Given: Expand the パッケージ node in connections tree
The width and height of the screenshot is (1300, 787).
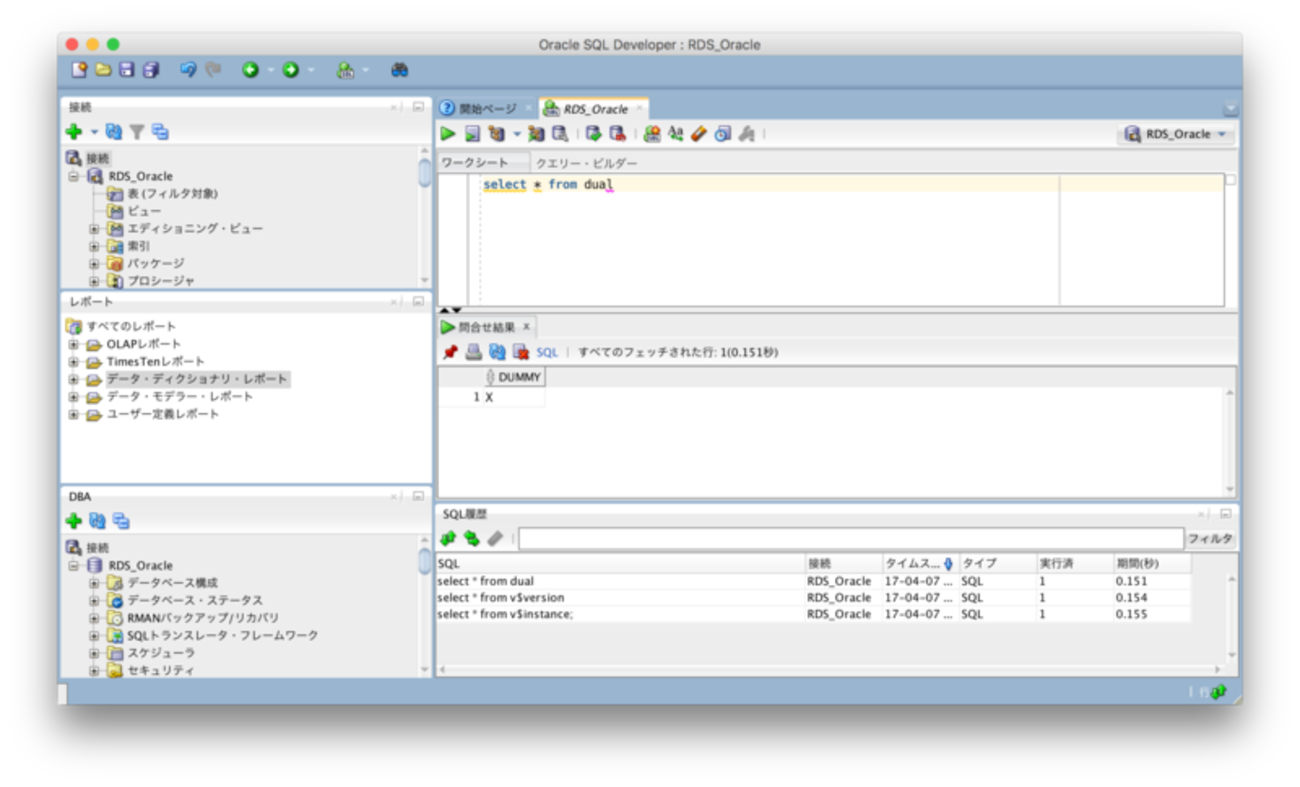Looking at the screenshot, I should click(x=94, y=264).
